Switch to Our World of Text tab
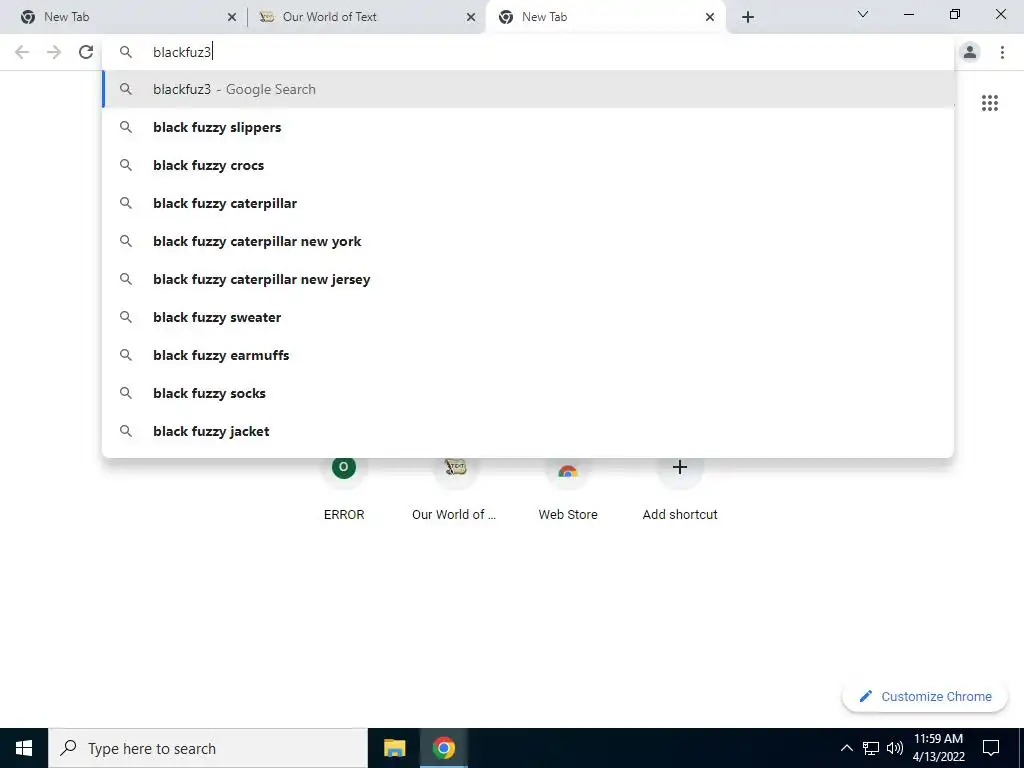The image size is (1024, 768). tap(366, 17)
